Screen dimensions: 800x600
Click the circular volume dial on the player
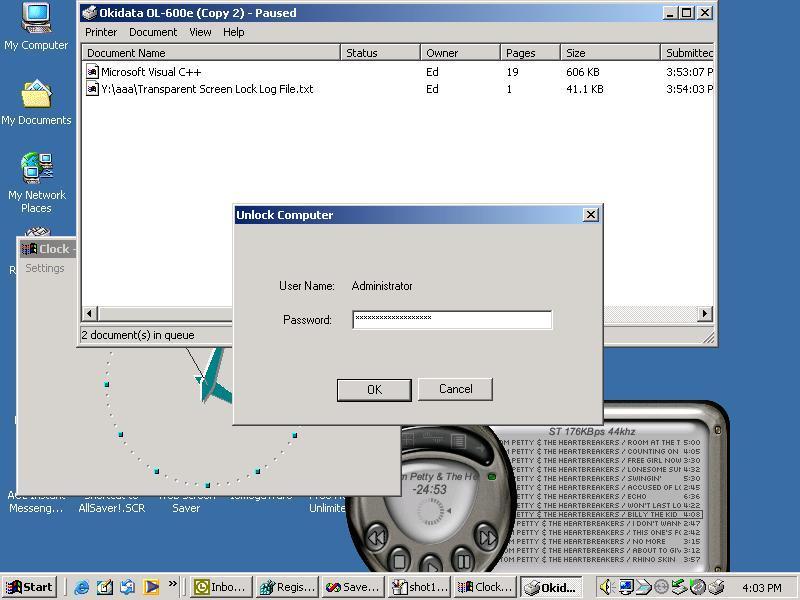[431, 511]
